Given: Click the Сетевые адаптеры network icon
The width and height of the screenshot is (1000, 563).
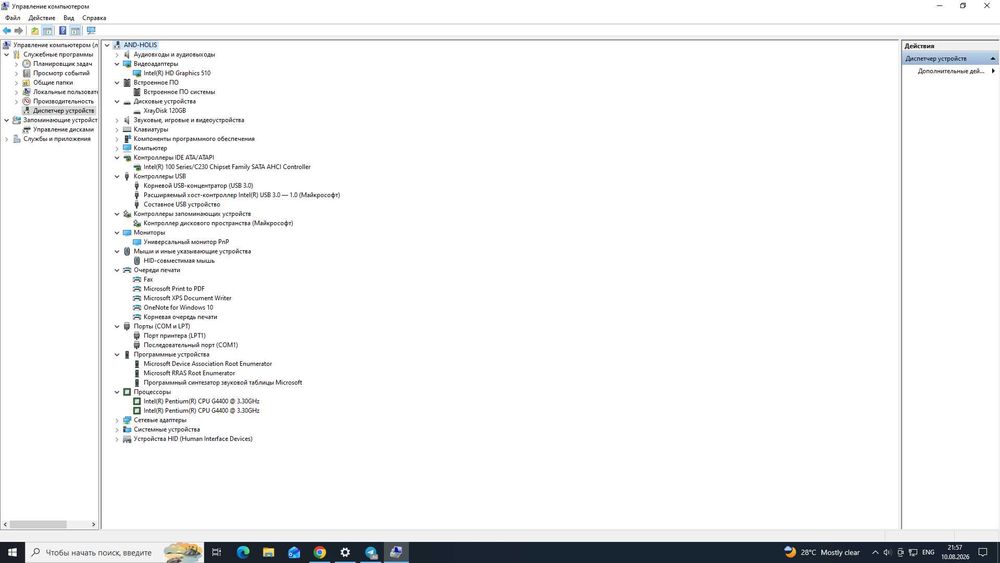Looking at the screenshot, I should point(127,420).
